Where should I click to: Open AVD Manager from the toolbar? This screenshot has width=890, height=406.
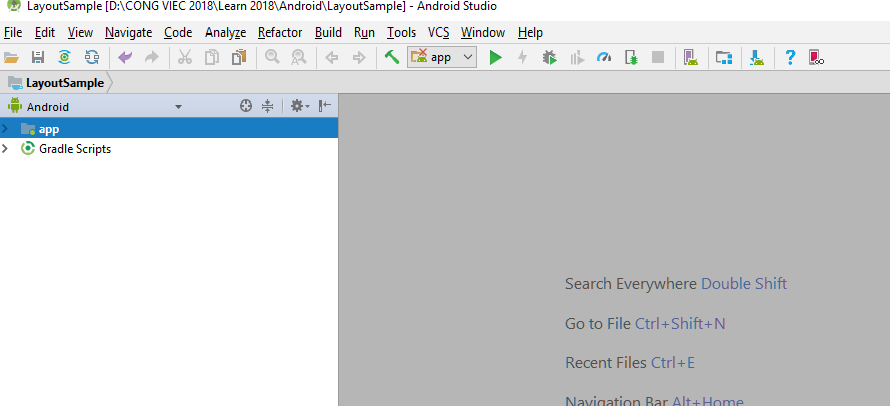(x=690, y=58)
